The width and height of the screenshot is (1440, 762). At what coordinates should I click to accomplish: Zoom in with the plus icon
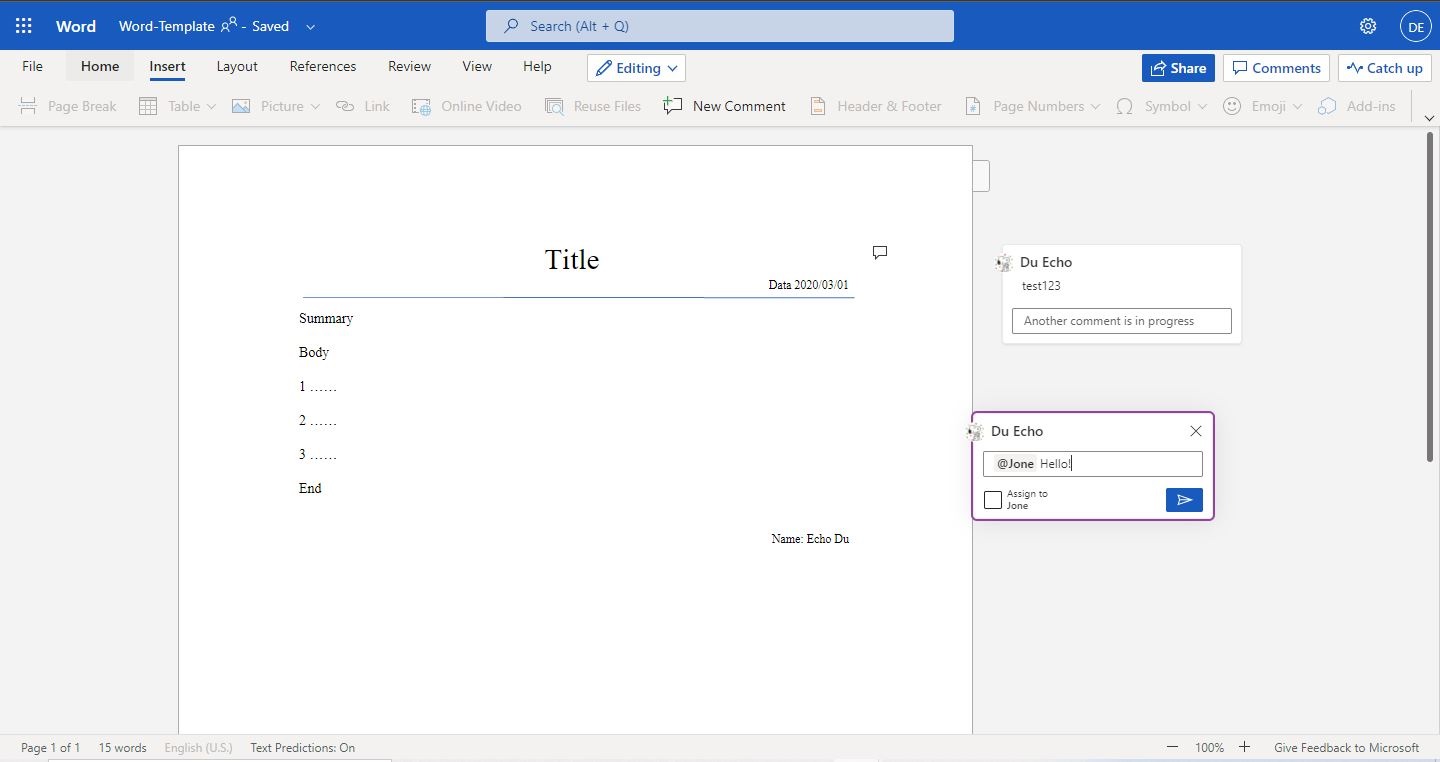(1244, 747)
